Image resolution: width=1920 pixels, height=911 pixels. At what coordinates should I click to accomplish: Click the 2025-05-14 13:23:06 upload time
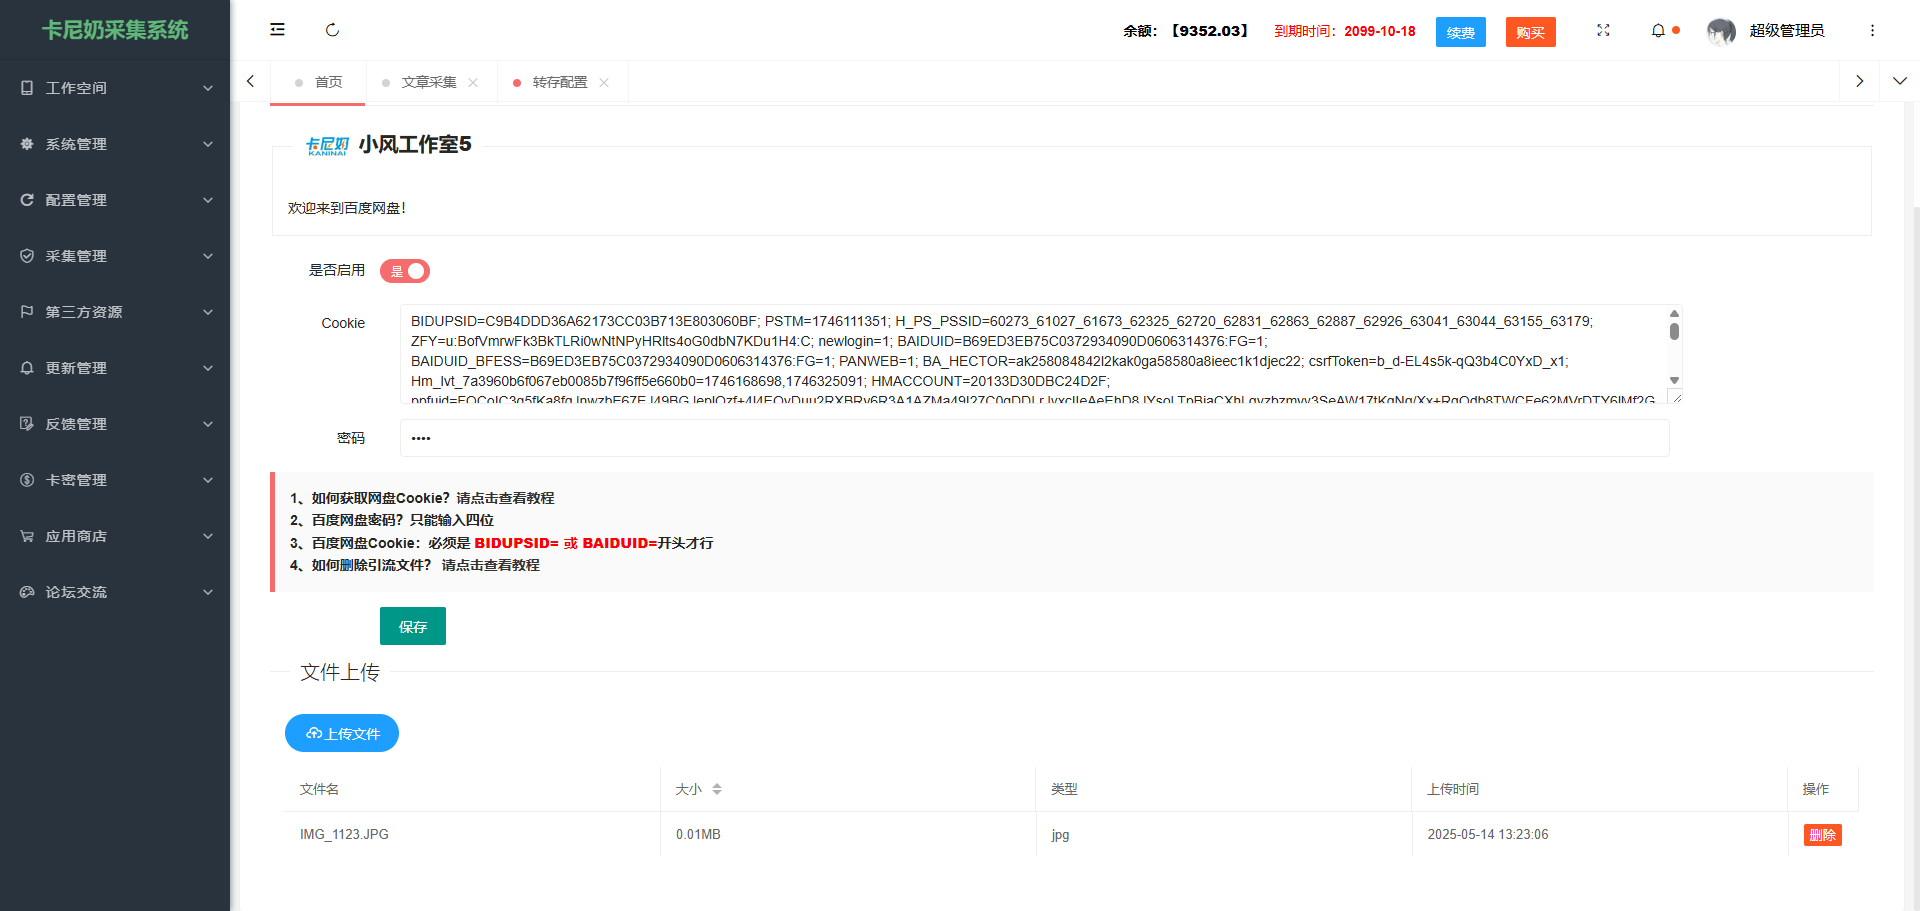[1488, 834]
